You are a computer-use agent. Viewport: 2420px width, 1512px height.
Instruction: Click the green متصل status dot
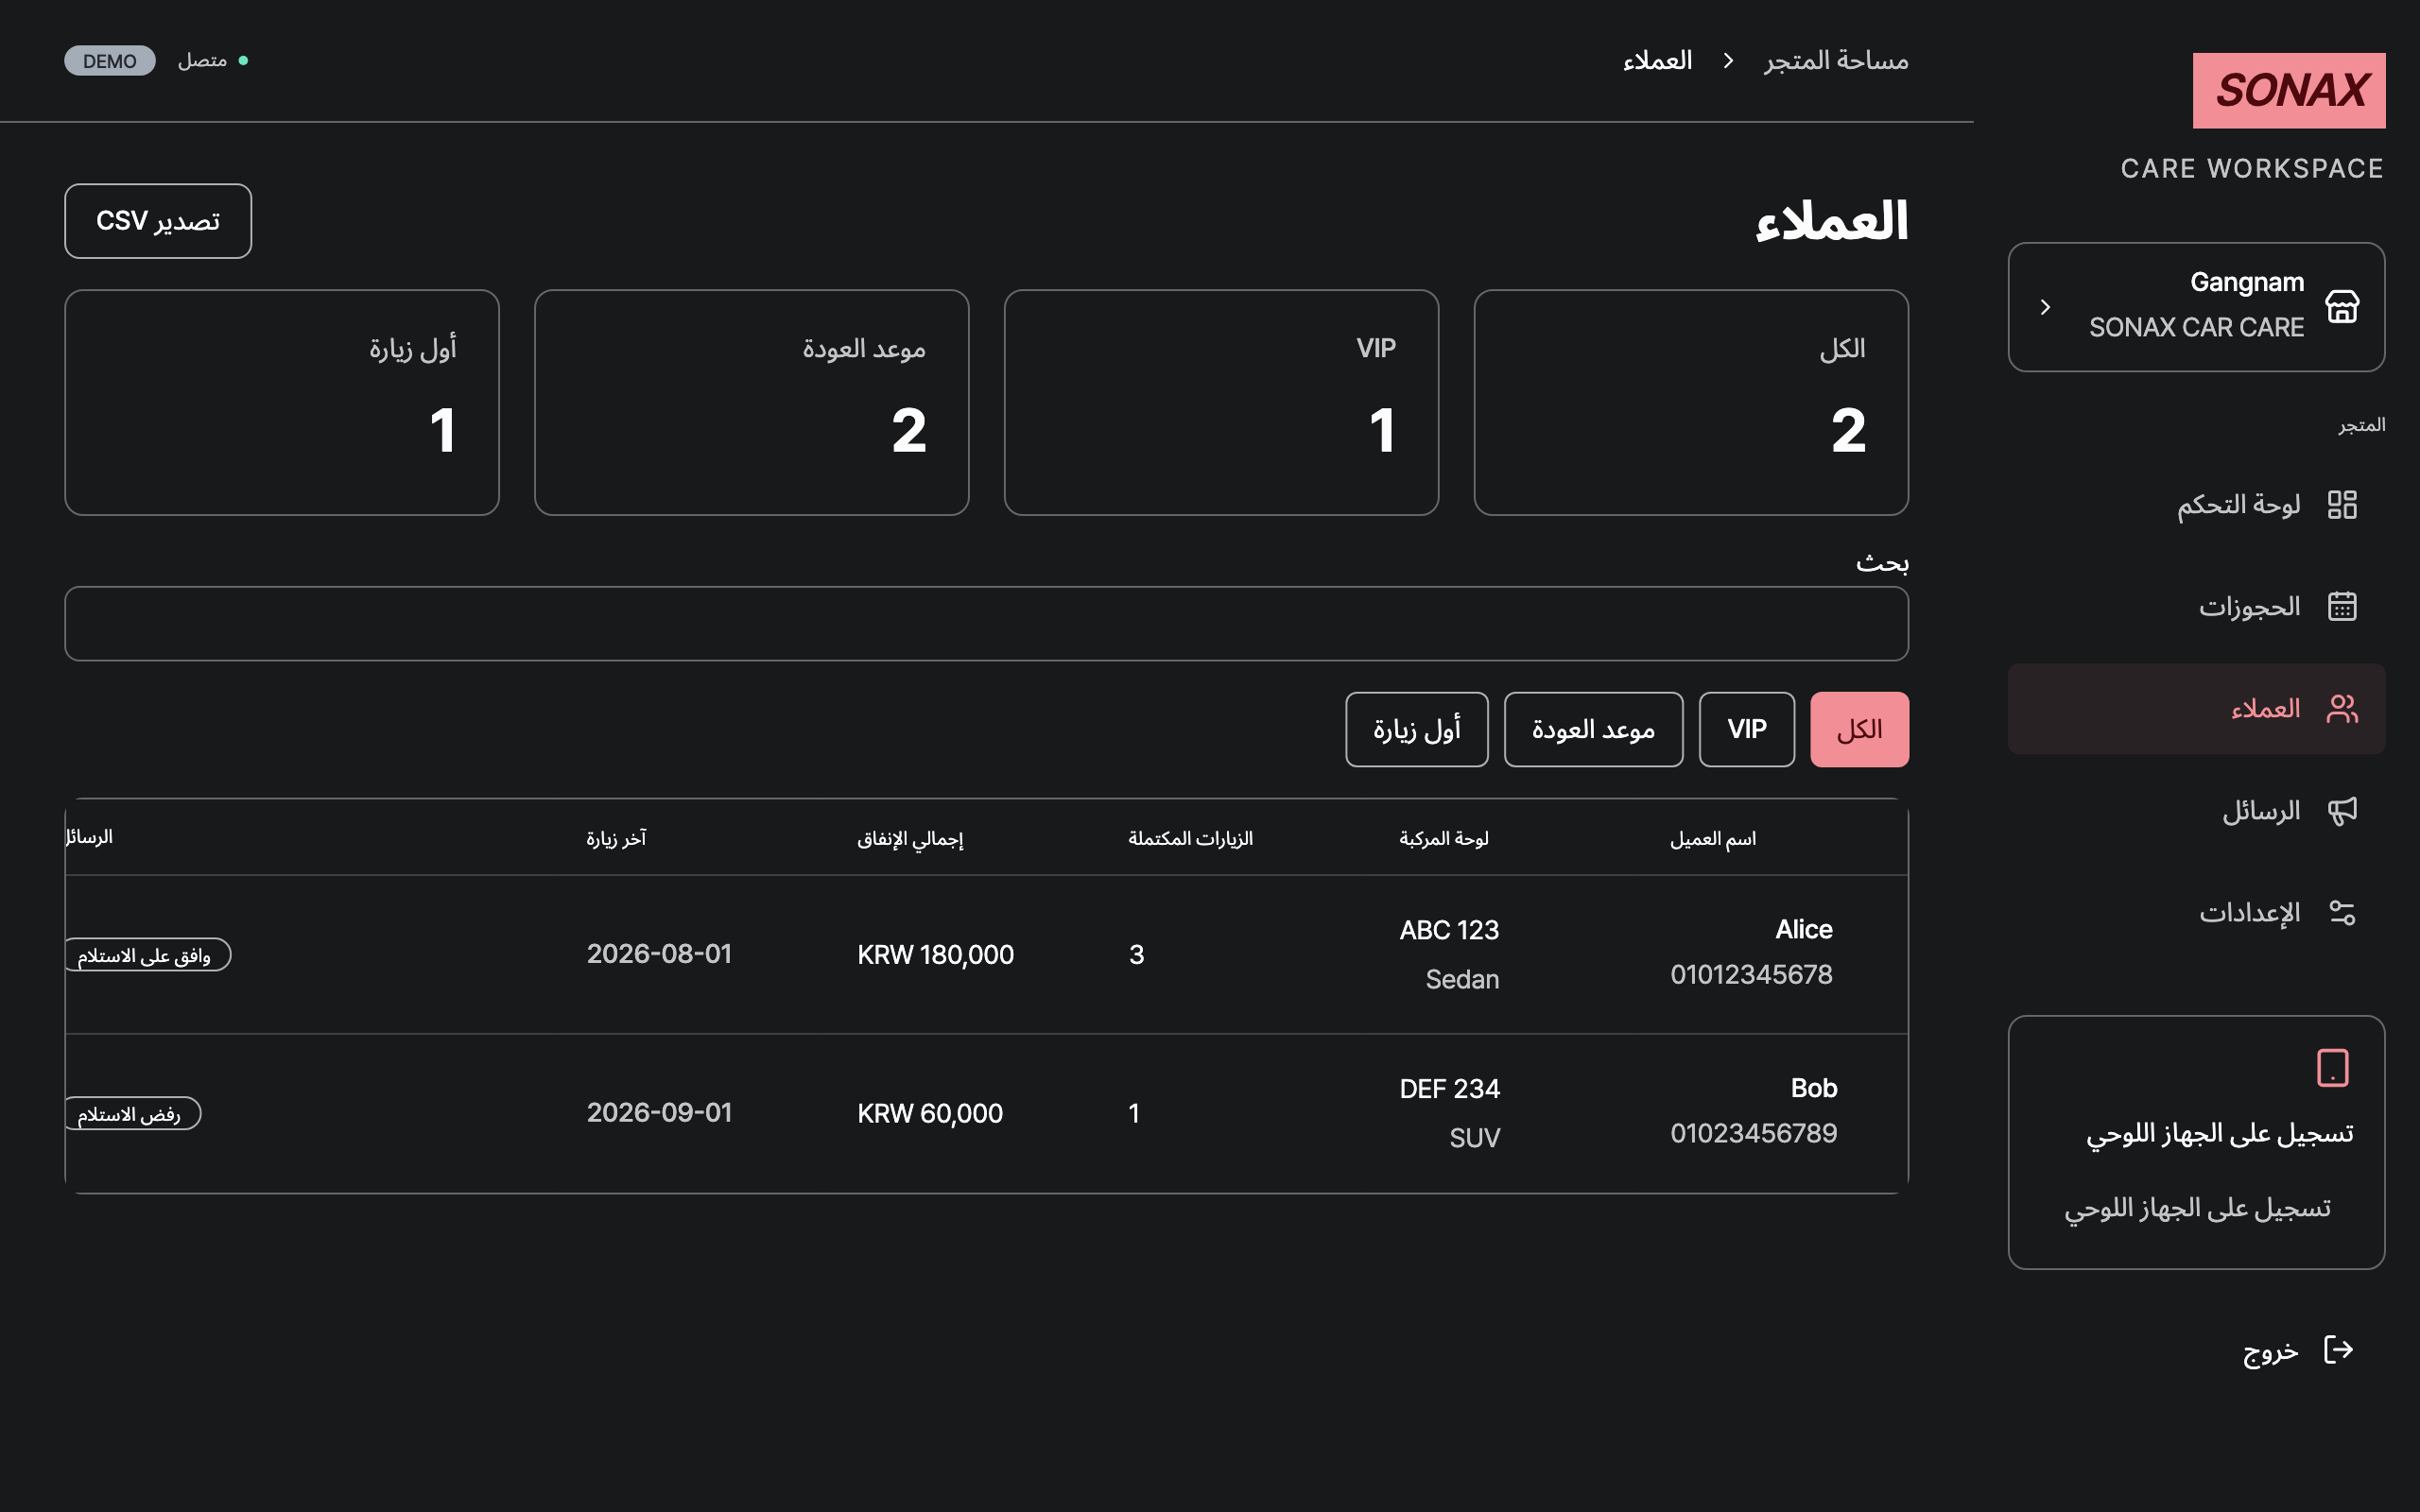(x=243, y=61)
